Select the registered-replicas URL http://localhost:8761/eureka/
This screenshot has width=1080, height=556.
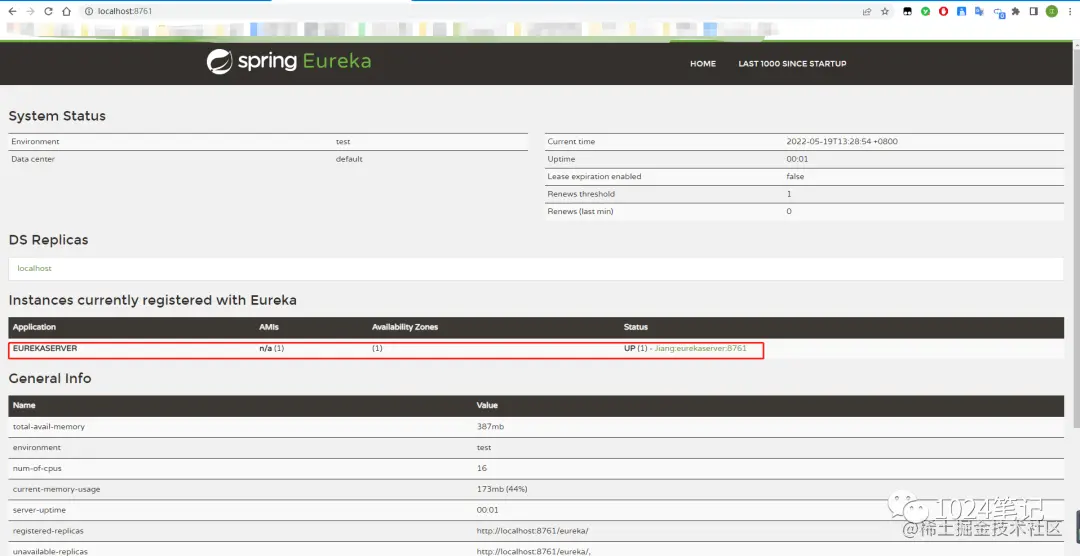click(532, 531)
